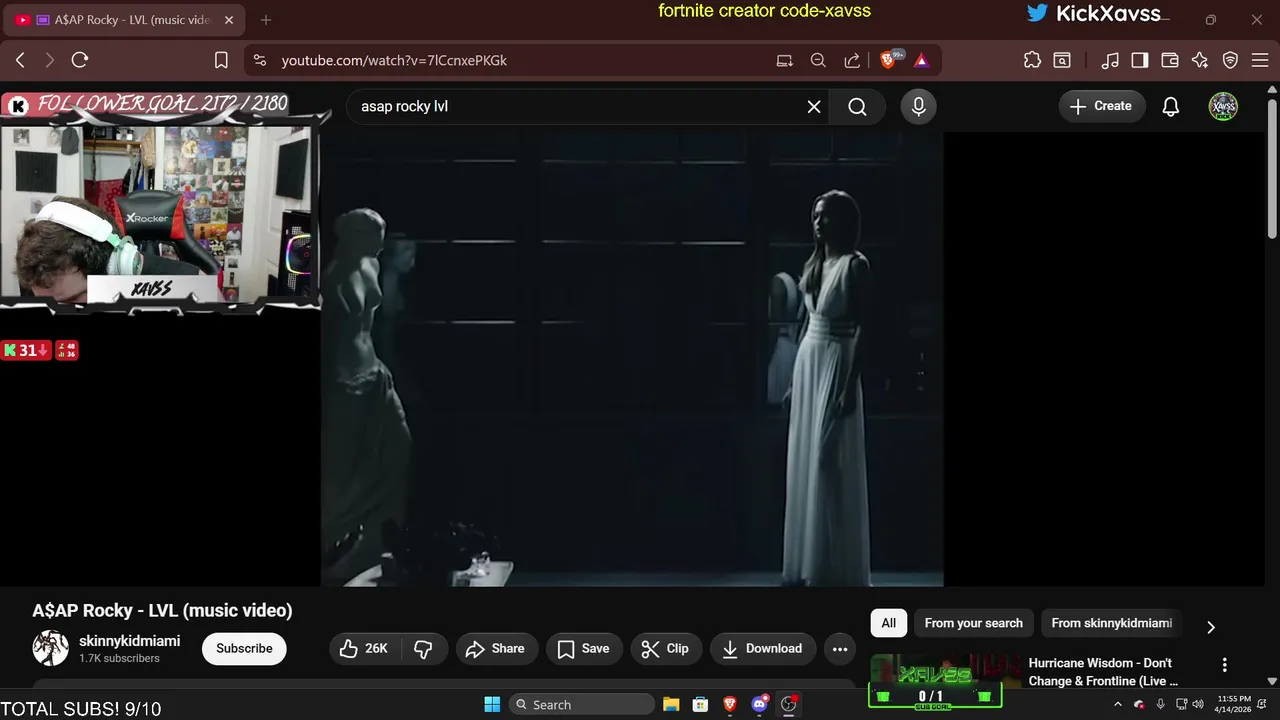Screen dimensions: 1280x720
Task: Go back to the previous page
Action: [20, 60]
